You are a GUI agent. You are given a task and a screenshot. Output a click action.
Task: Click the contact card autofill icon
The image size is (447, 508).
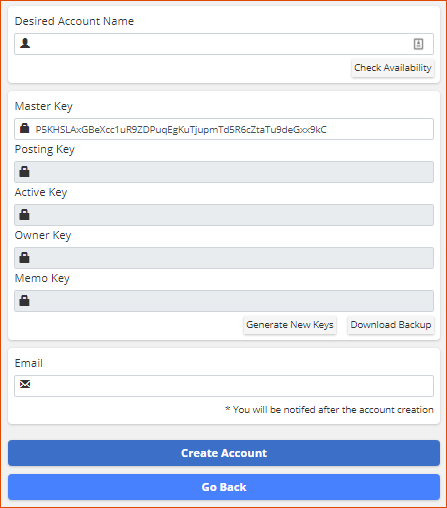tap(418, 44)
